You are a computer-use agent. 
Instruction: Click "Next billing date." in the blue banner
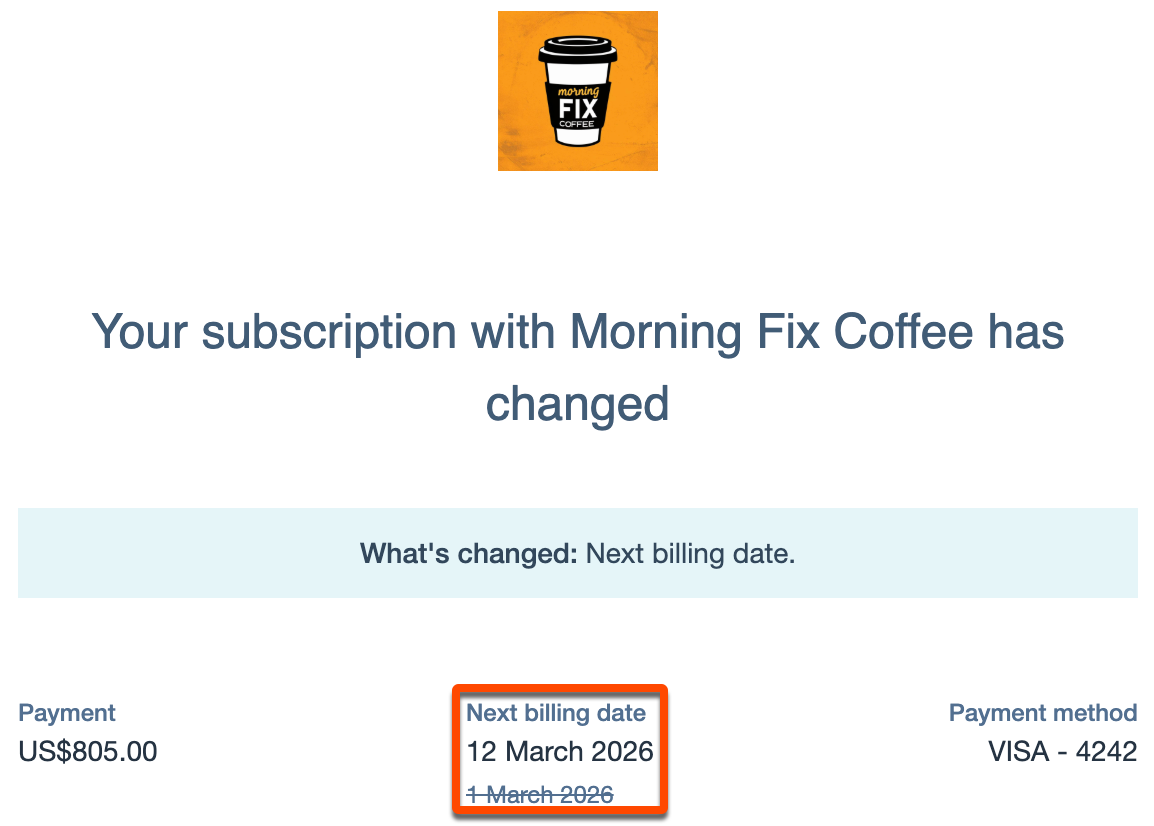[690, 553]
